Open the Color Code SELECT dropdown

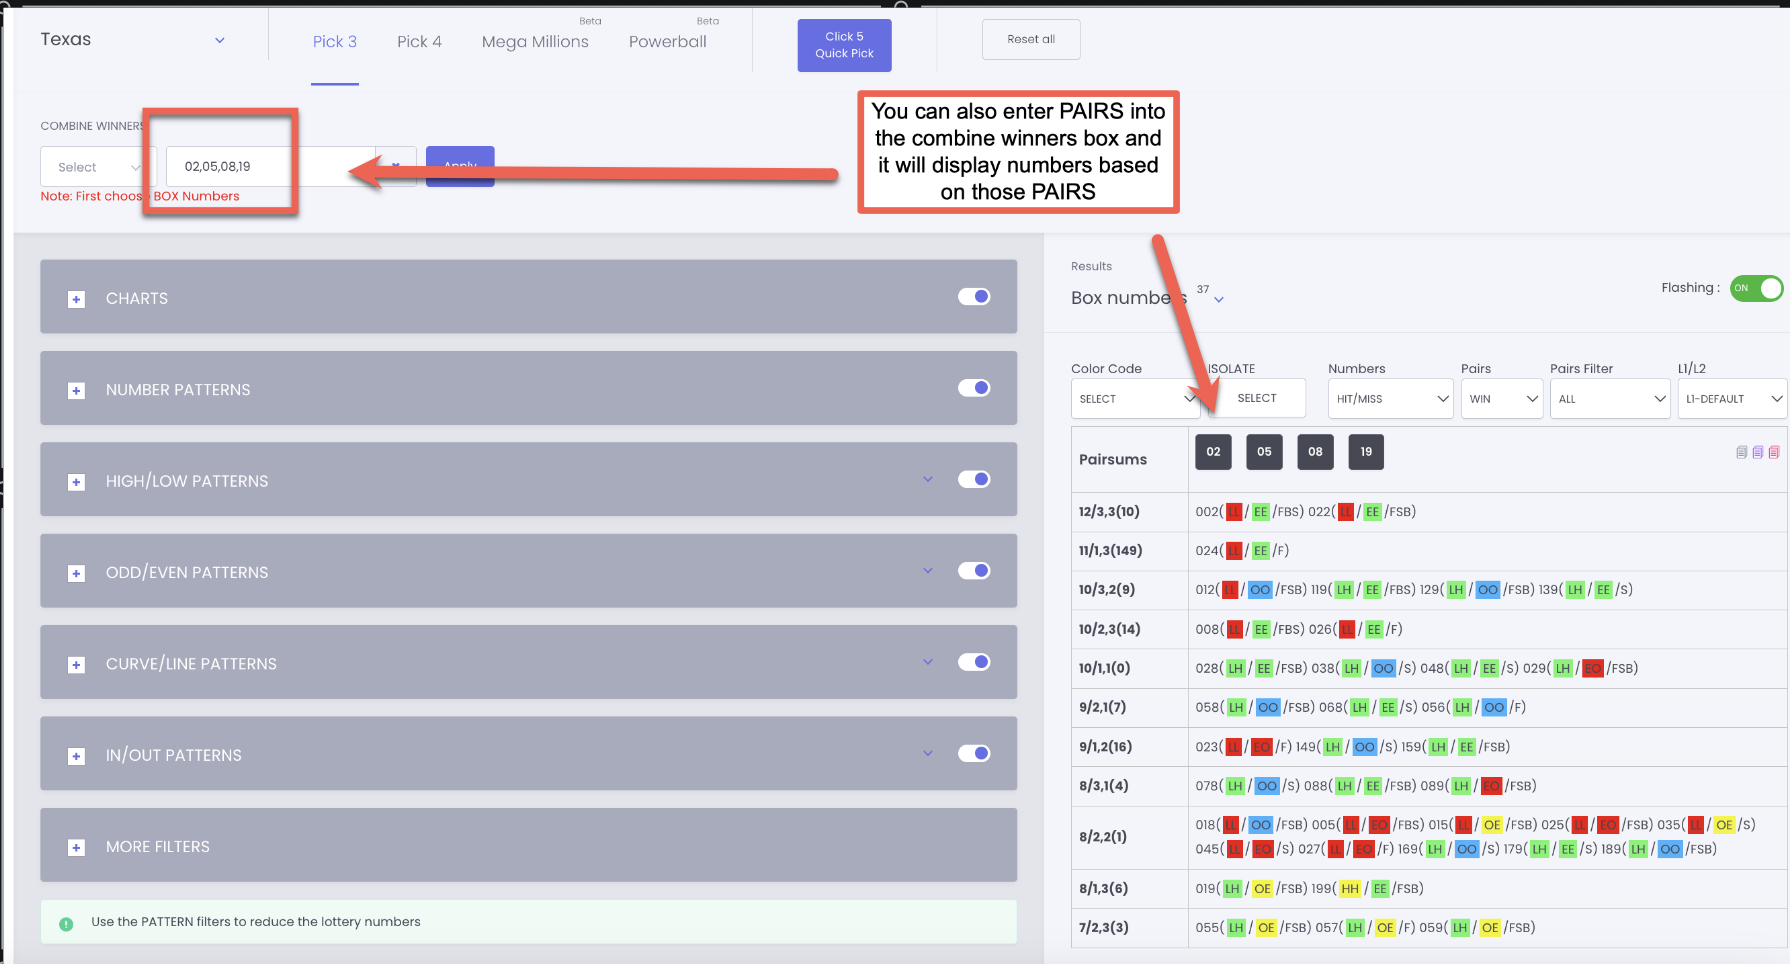tap(1135, 398)
